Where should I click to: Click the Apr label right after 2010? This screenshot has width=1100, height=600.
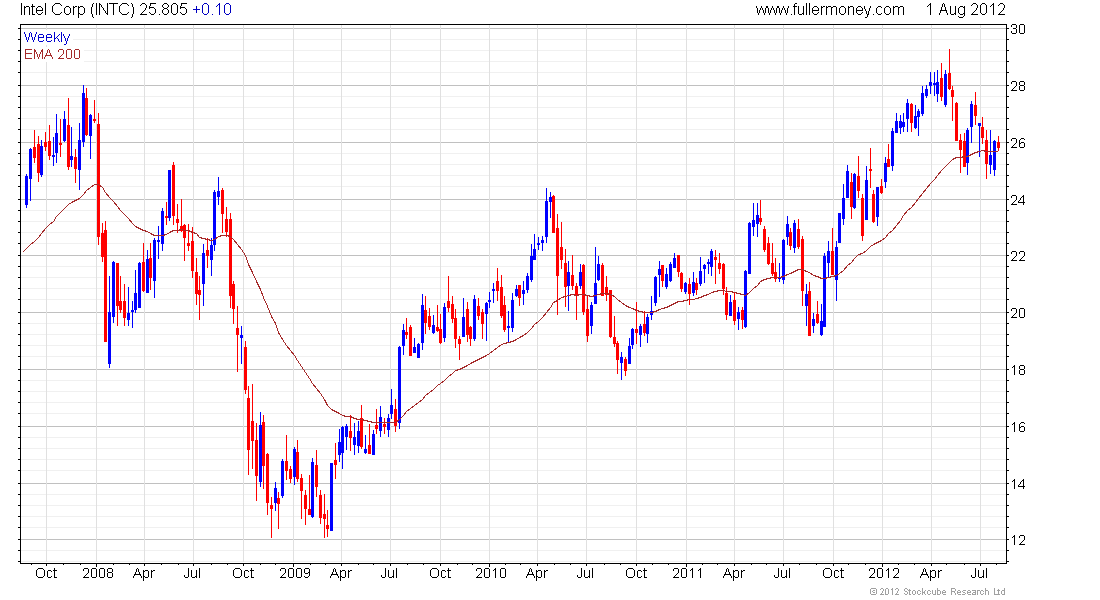tap(537, 573)
